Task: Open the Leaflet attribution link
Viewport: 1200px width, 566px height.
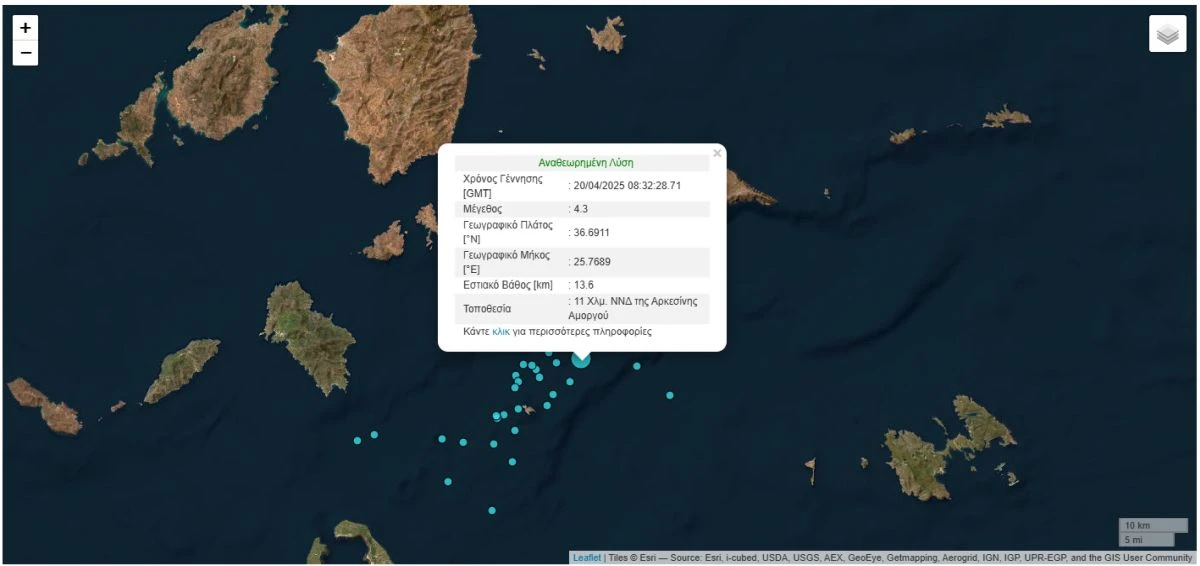Action: pyautogui.click(x=586, y=558)
